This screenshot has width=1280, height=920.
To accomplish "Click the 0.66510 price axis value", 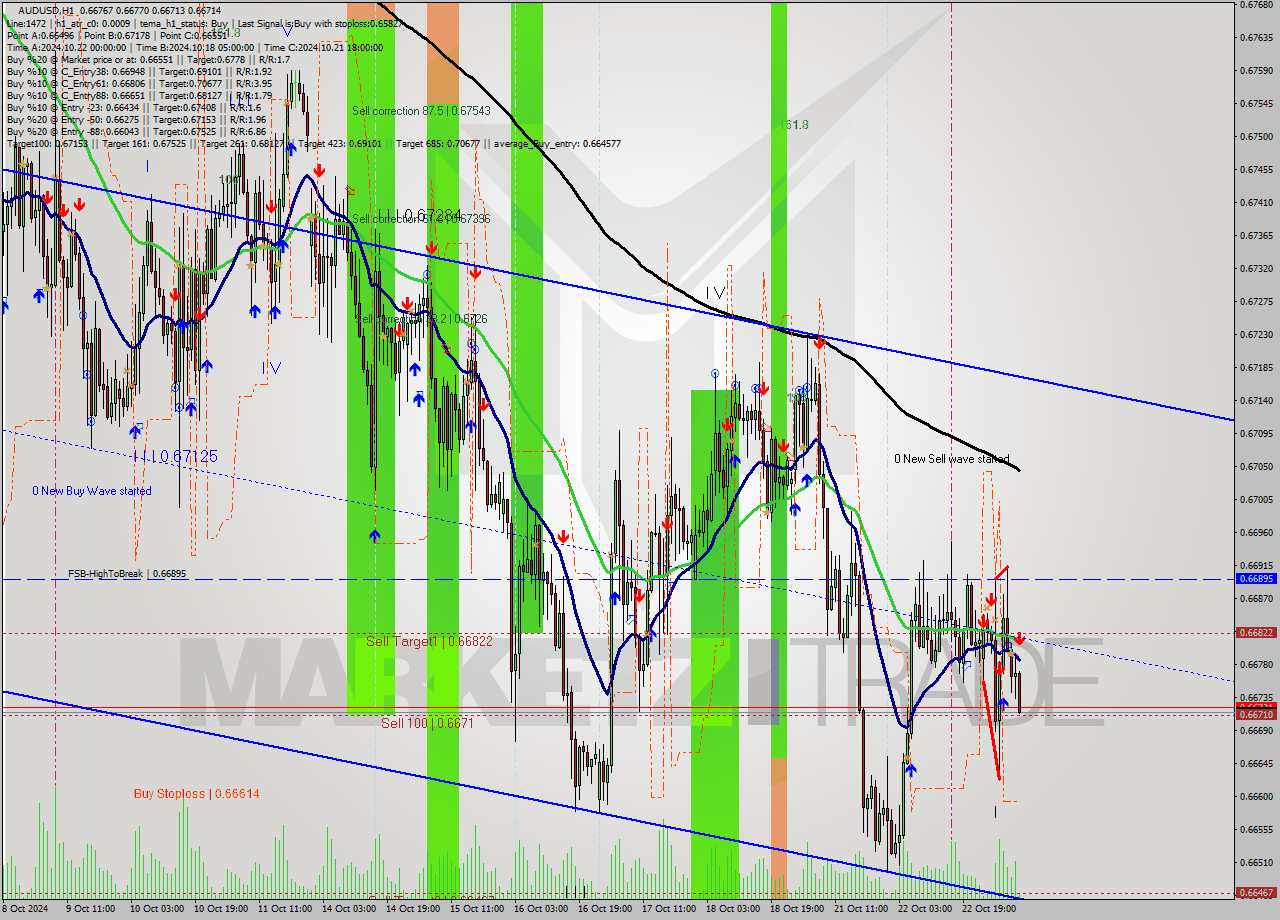I will tap(1256, 862).
